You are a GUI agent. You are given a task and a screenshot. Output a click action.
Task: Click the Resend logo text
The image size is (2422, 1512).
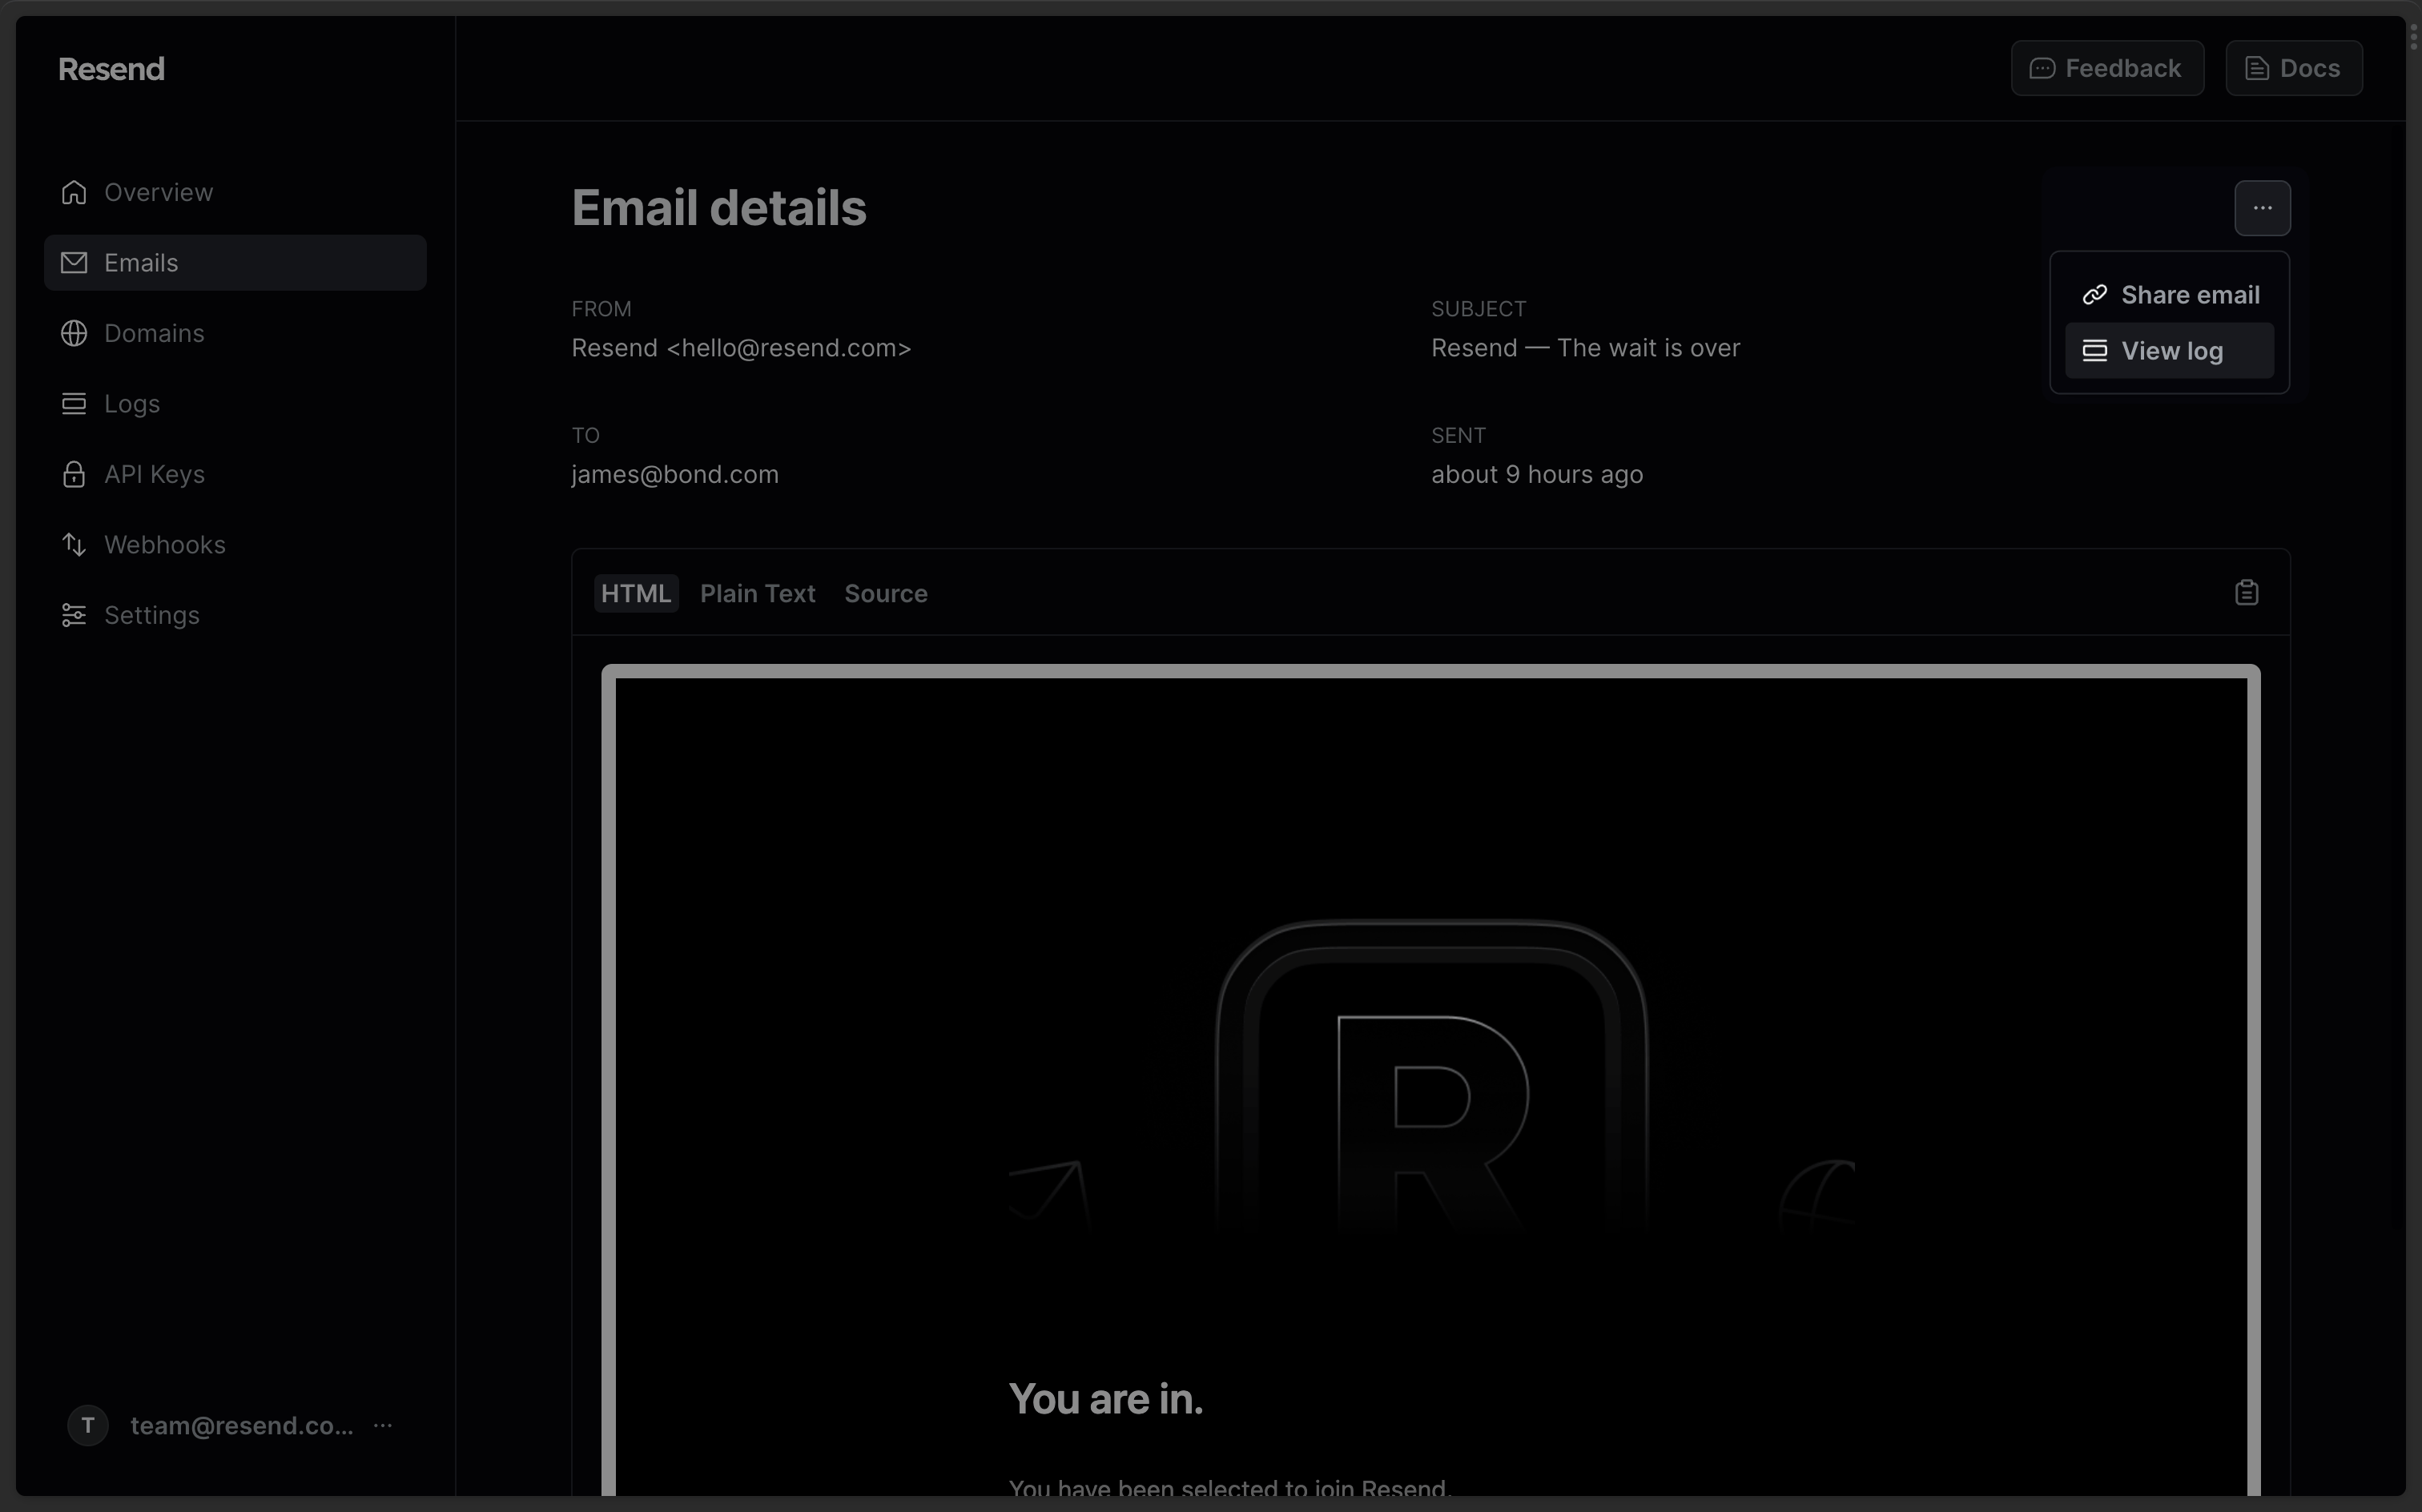(111, 69)
